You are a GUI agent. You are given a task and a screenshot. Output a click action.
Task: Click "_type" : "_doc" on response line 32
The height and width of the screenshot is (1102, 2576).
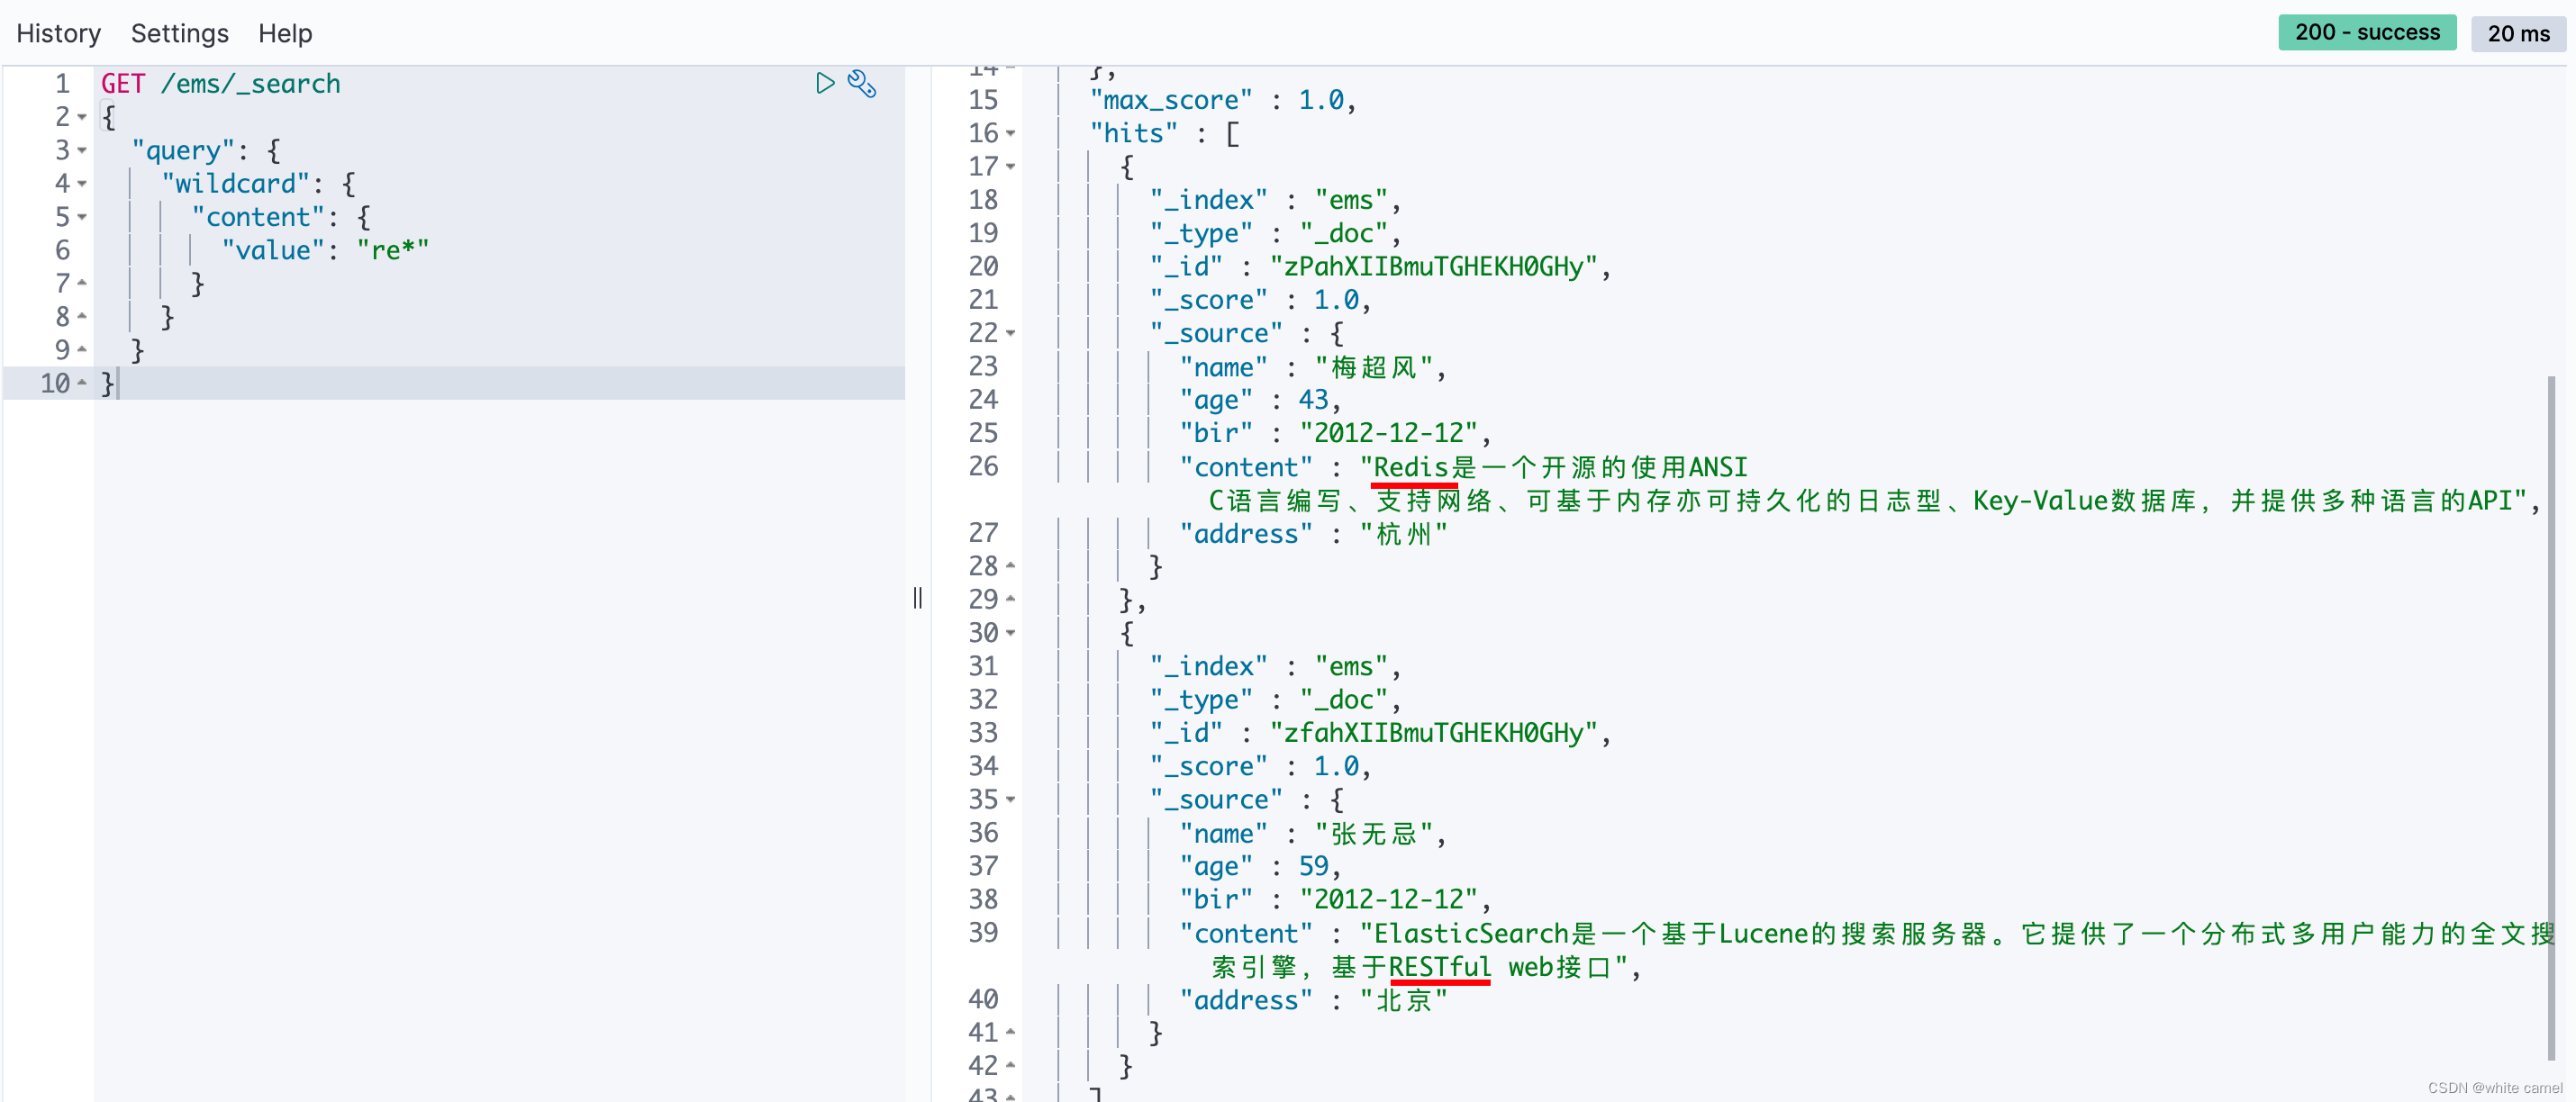coord(1269,700)
